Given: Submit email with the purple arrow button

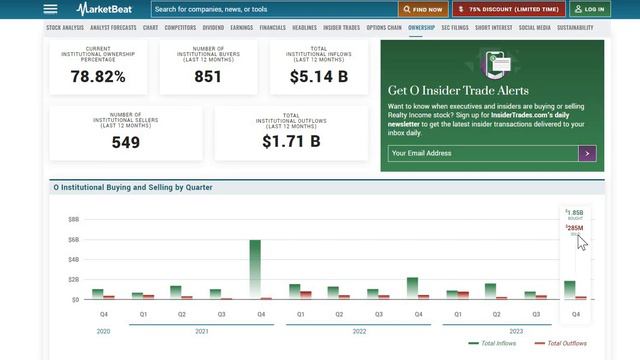Looking at the screenshot, I should (587, 153).
